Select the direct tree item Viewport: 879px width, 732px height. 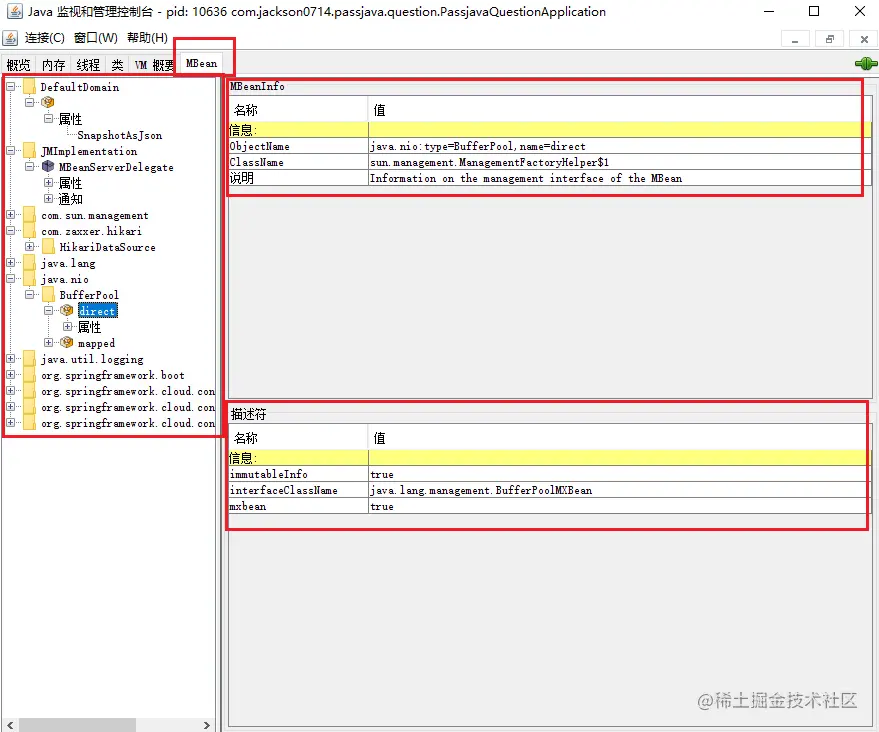click(98, 311)
